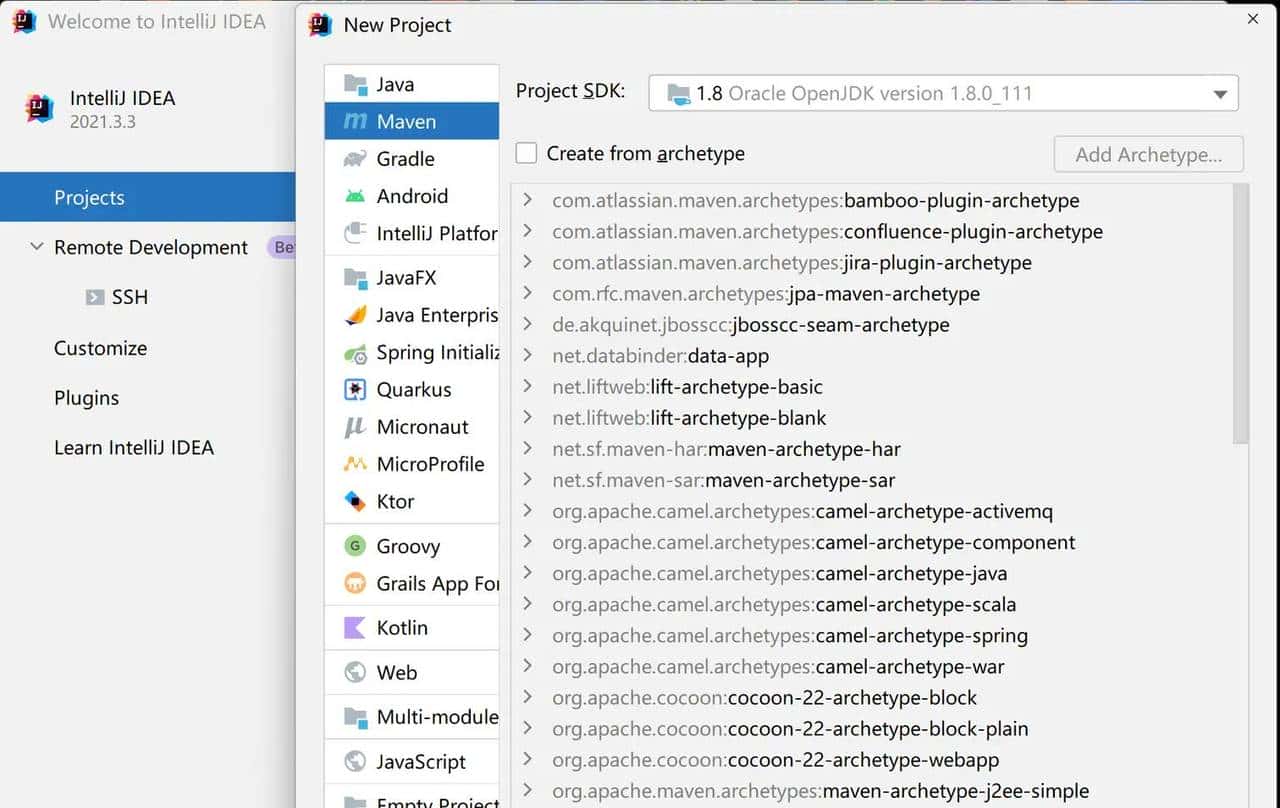
Task: Click the SSH terminal icon
Action: coord(95,297)
